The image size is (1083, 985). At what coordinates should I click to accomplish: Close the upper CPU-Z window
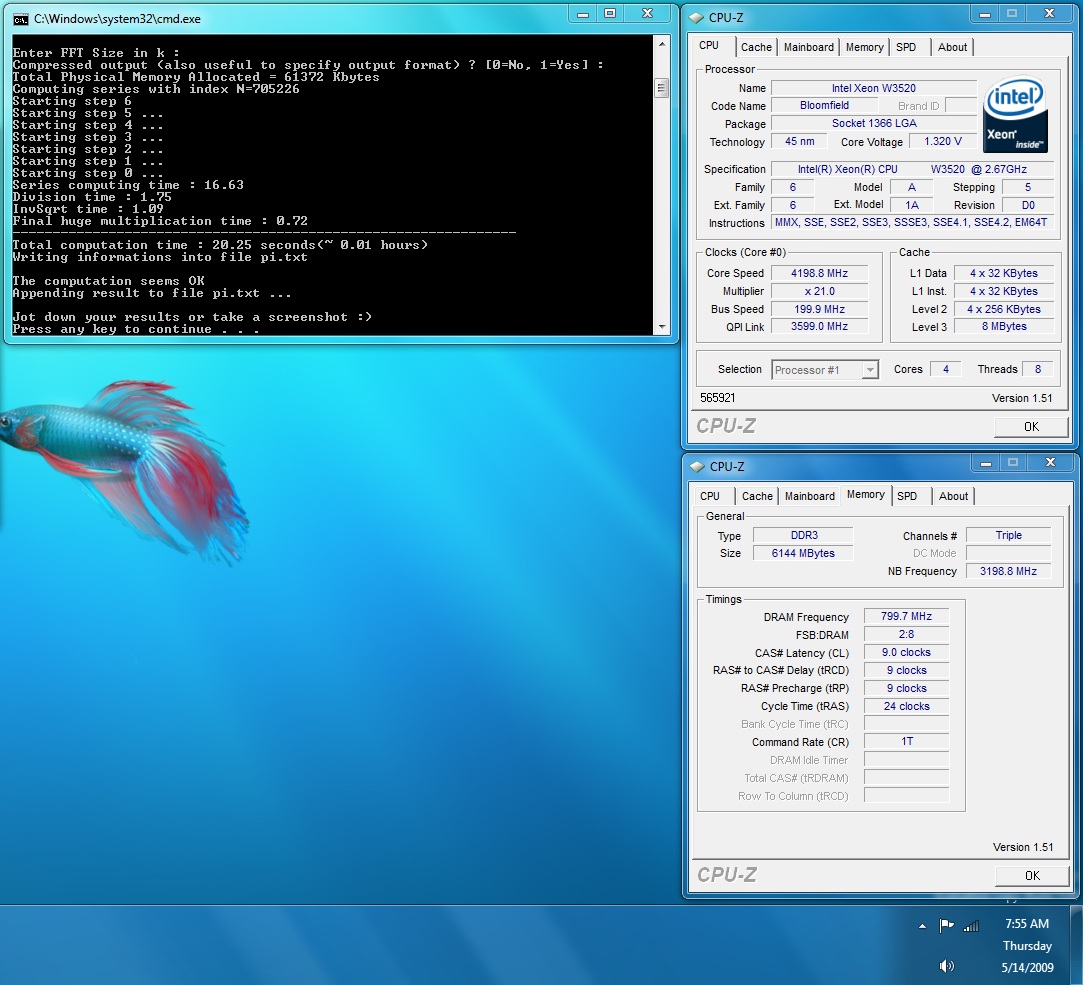(x=1049, y=14)
